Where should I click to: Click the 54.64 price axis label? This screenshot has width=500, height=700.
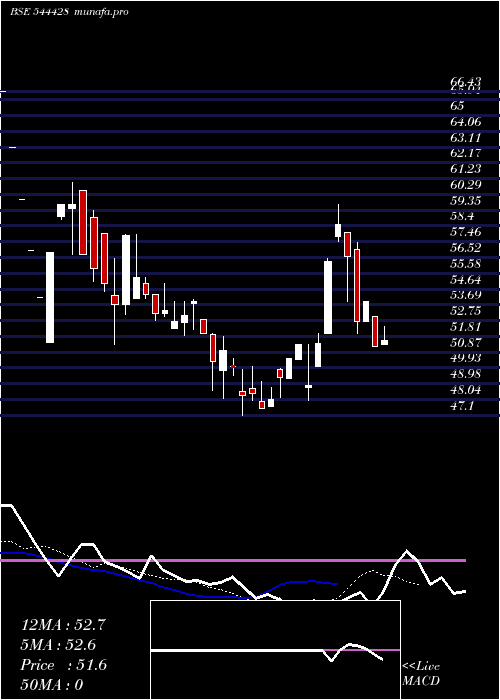click(x=466, y=280)
